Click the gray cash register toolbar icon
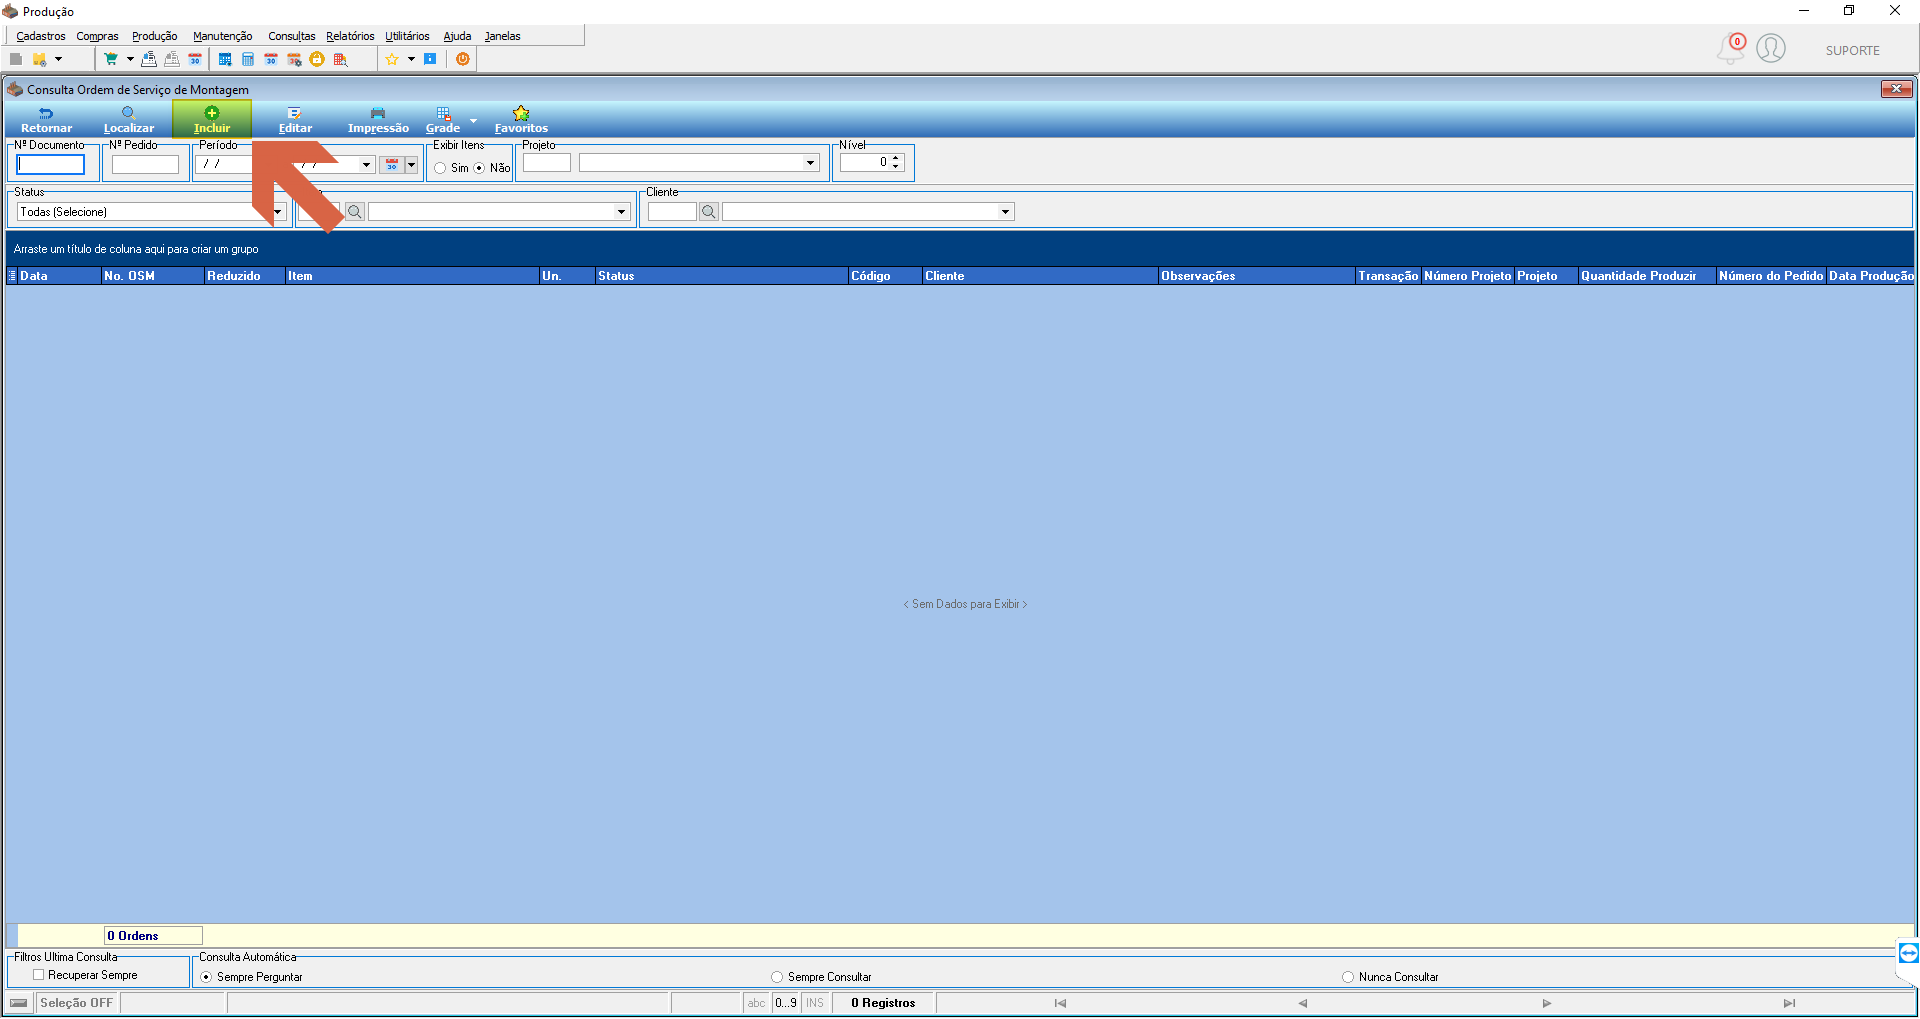 click(x=172, y=59)
